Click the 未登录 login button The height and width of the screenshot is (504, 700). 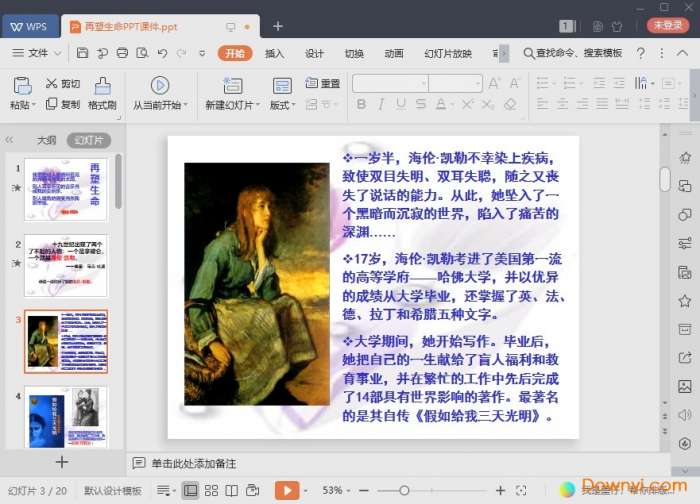[x=668, y=25]
